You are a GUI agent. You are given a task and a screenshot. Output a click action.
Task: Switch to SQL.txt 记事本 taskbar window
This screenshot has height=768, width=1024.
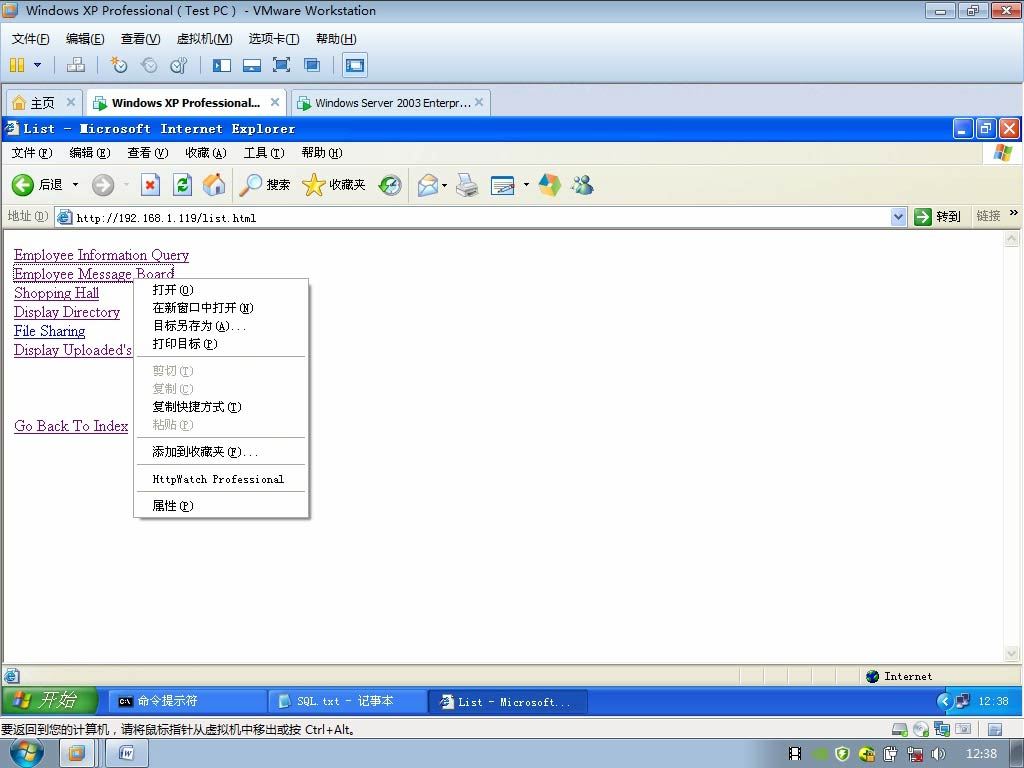(x=347, y=701)
